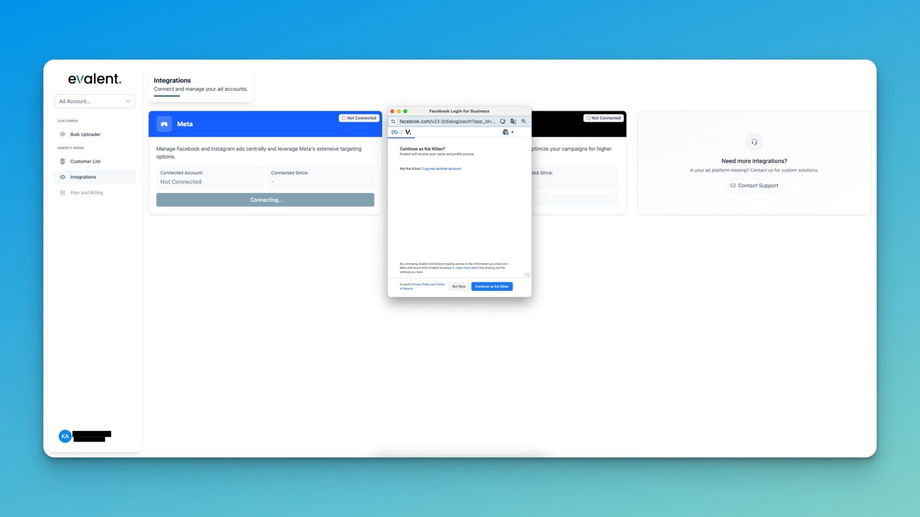Click the black card Not Connected badge
920x517 pixels.
603,118
